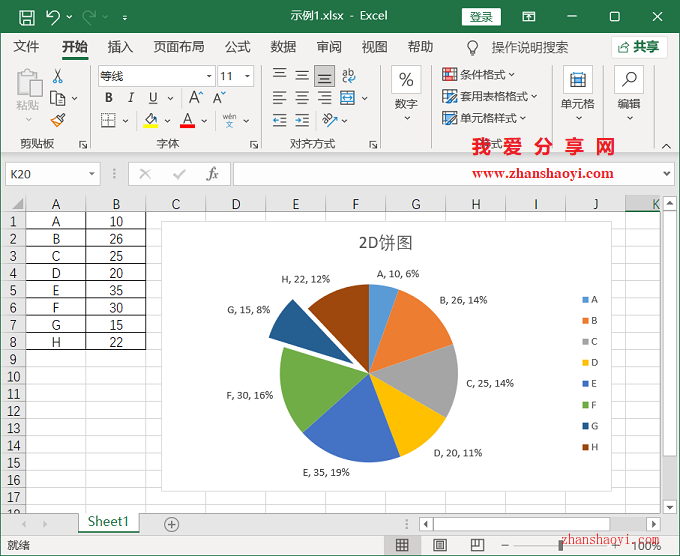Open the 数字 Number format button
Viewport: 680px width, 556px height.
[x=406, y=93]
